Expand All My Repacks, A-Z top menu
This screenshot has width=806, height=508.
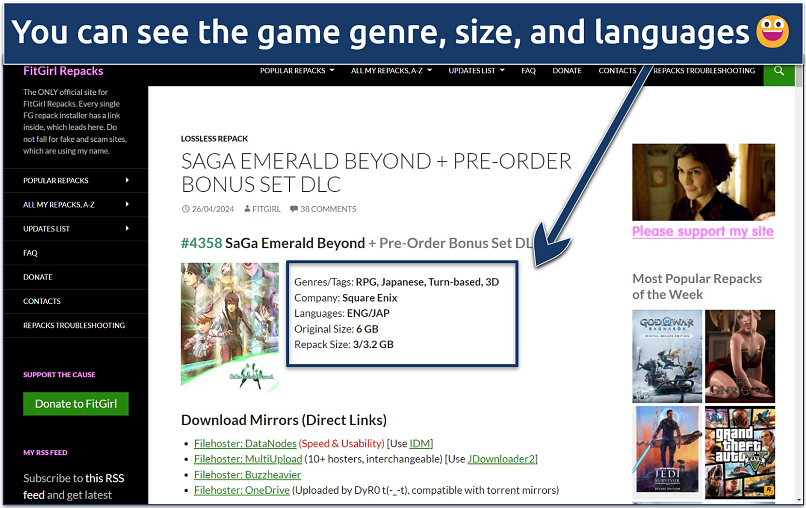(391, 70)
